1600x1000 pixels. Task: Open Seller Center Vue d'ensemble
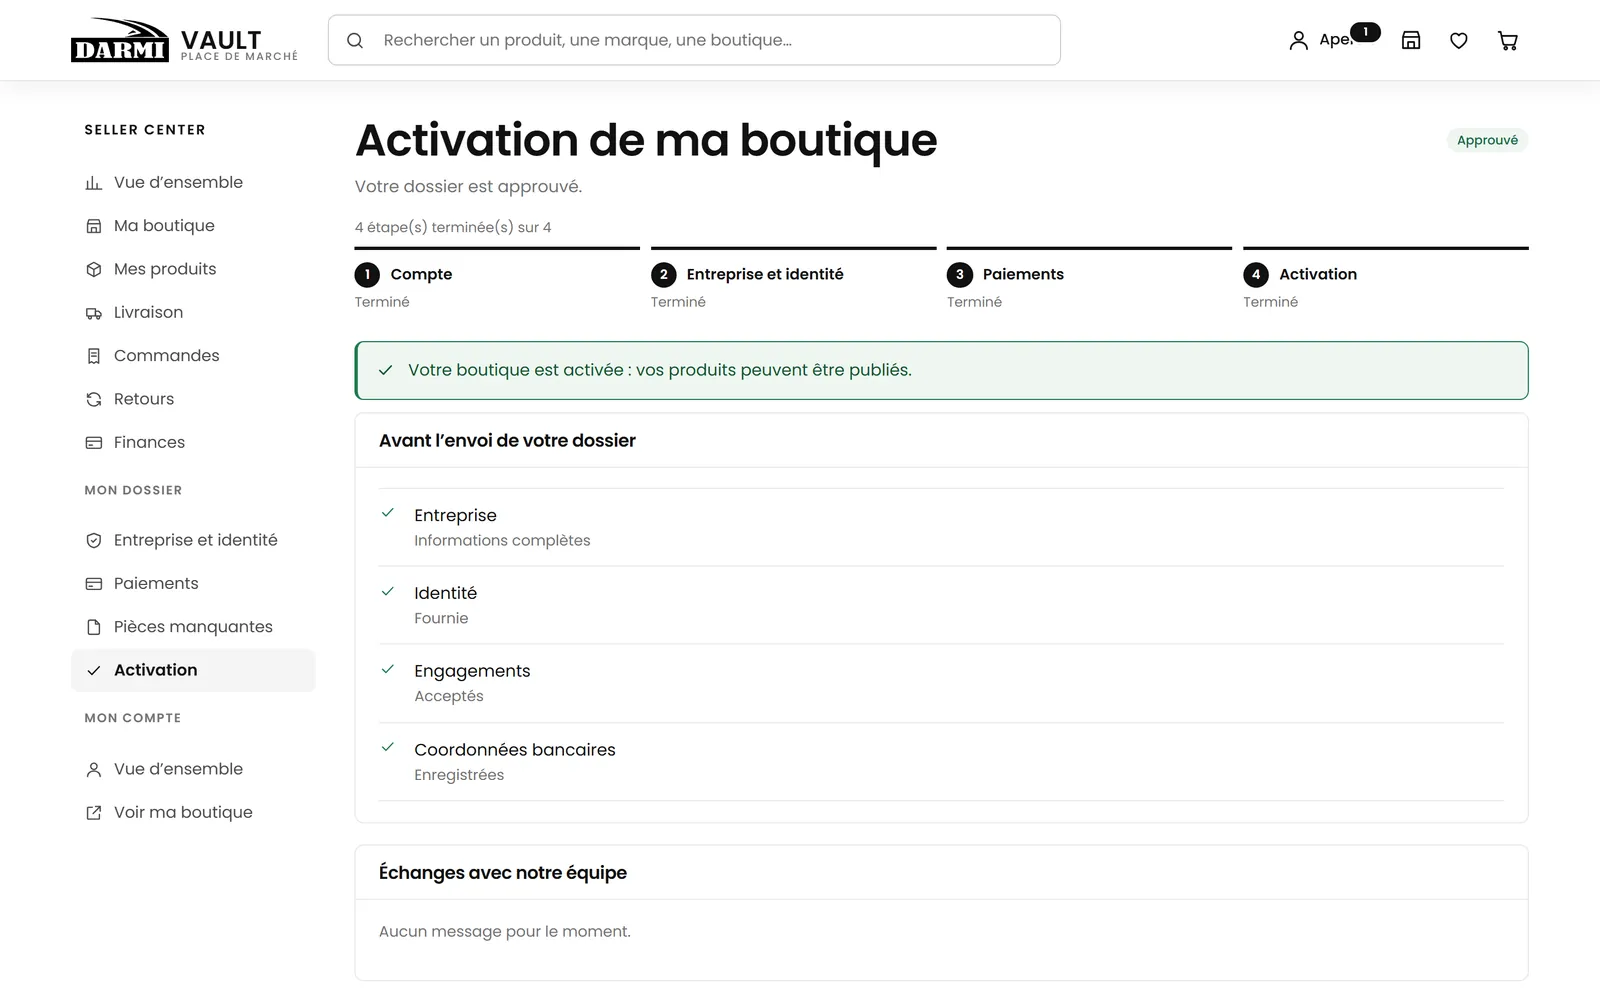[x=193, y=182]
